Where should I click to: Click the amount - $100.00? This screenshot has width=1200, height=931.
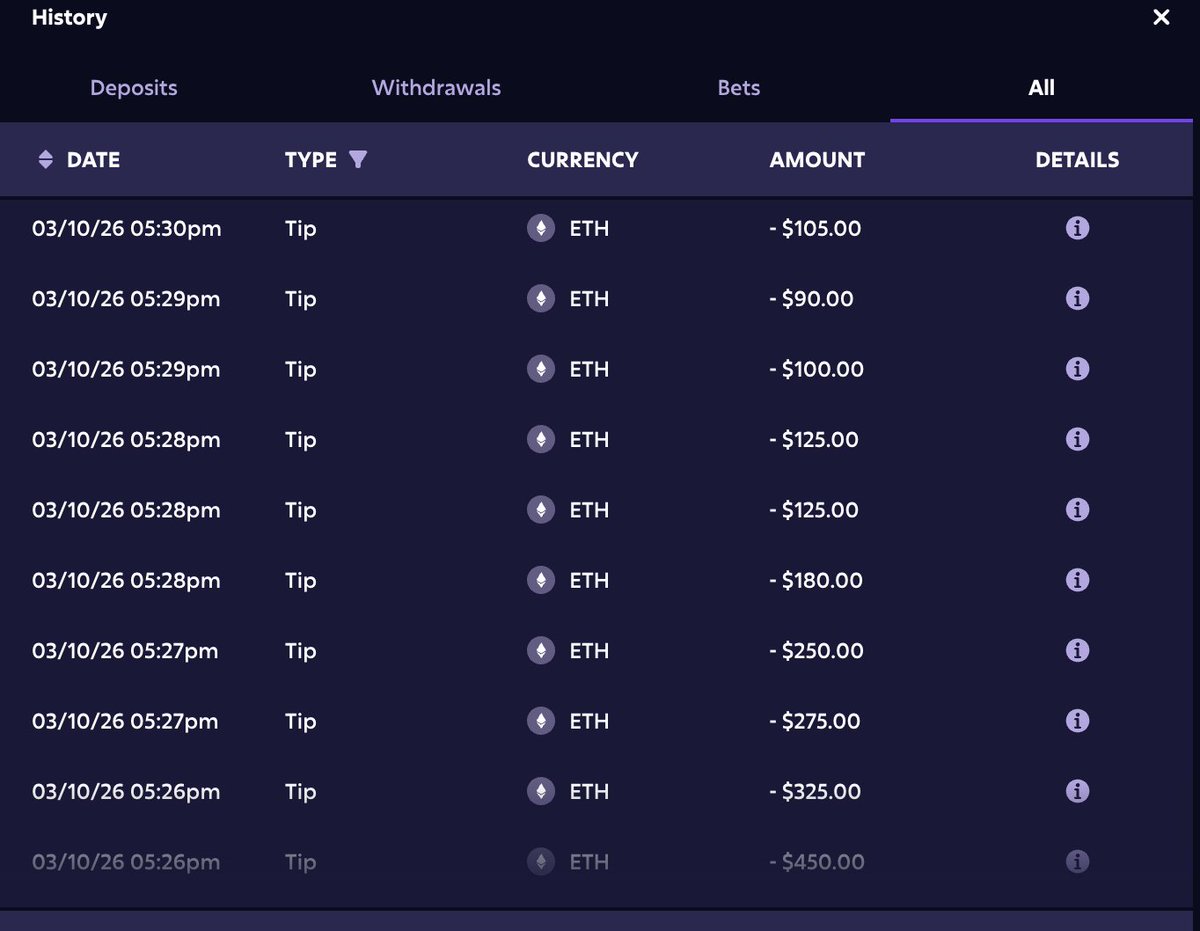816,369
